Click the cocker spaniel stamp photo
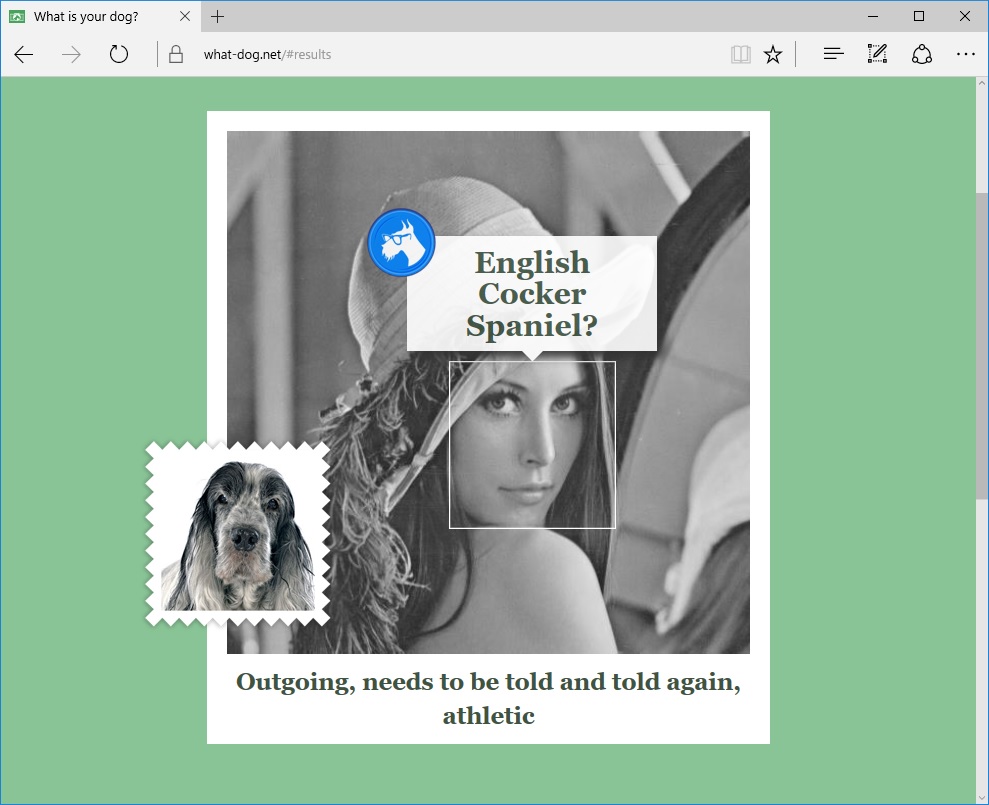 pyautogui.click(x=238, y=534)
